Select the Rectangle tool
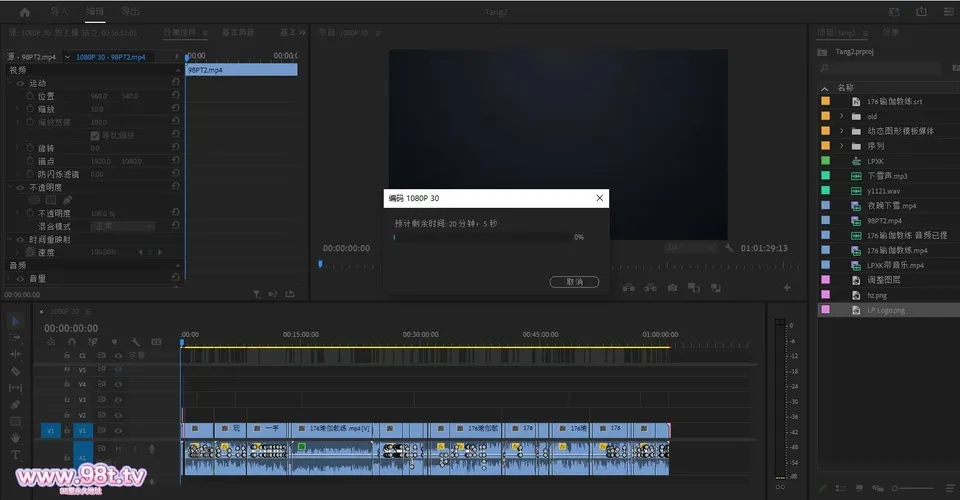 pyautogui.click(x=15, y=421)
